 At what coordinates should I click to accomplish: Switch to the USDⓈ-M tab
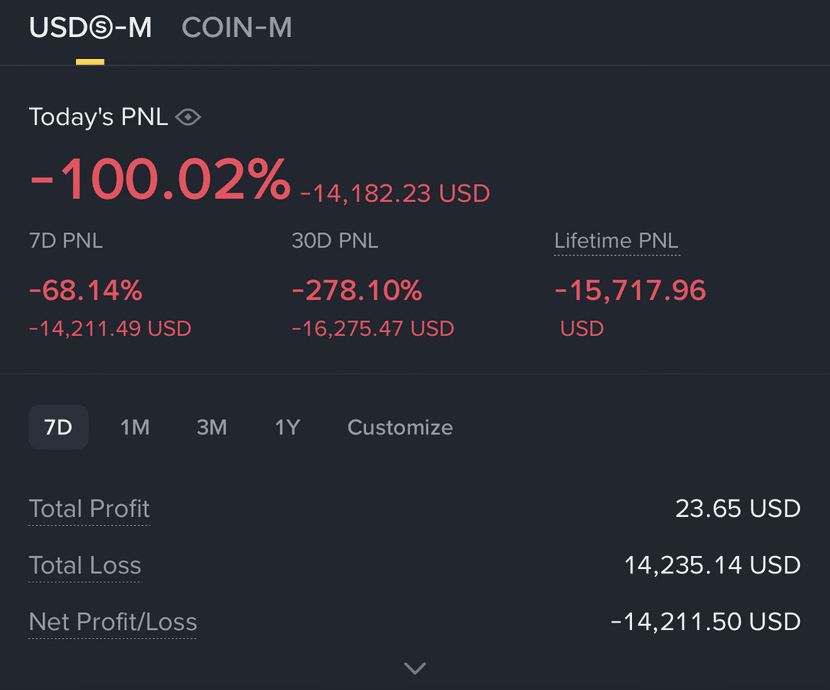coord(90,28)
